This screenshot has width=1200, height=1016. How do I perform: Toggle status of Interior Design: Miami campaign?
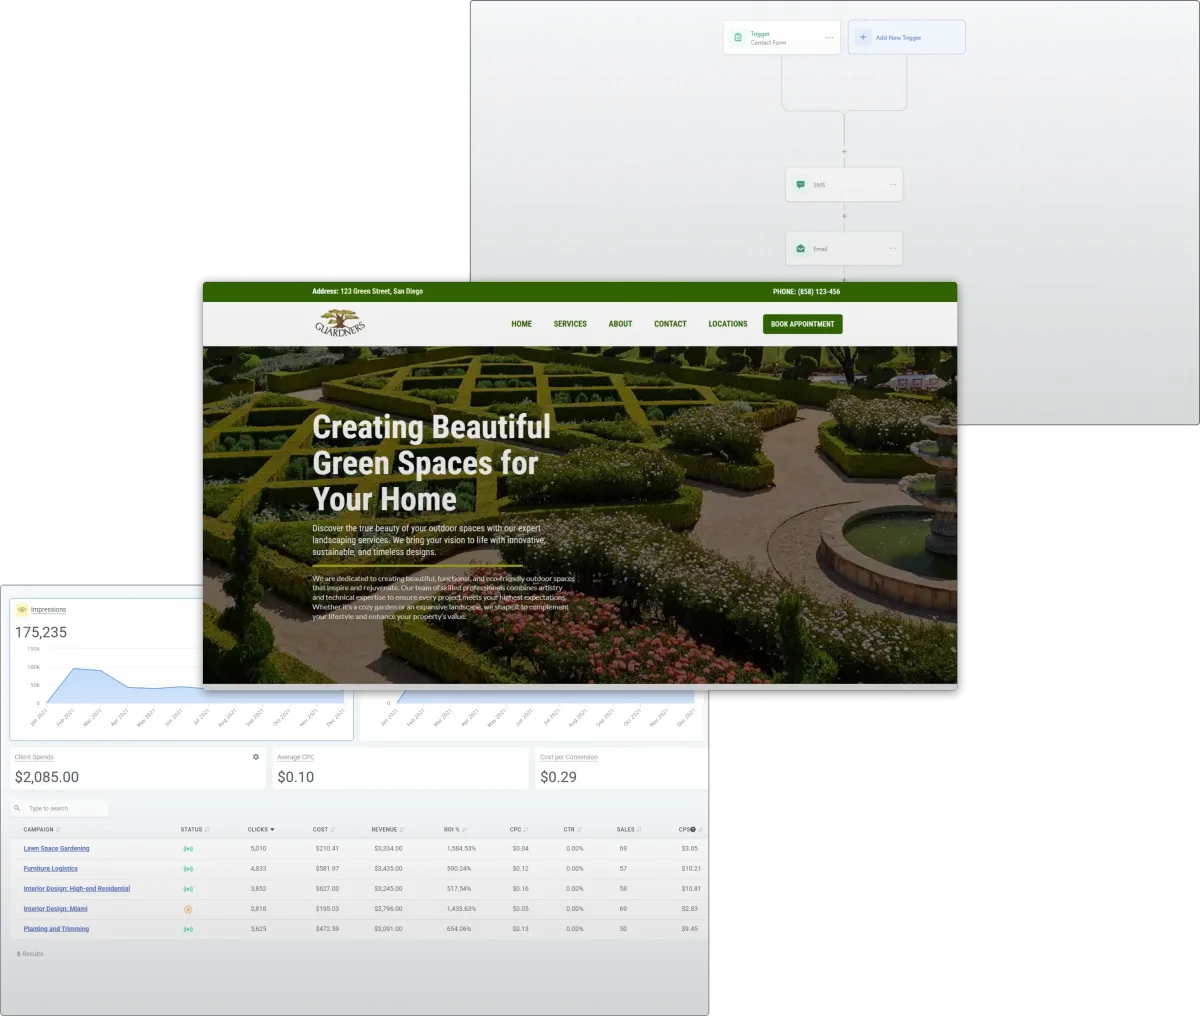point(188,909)
